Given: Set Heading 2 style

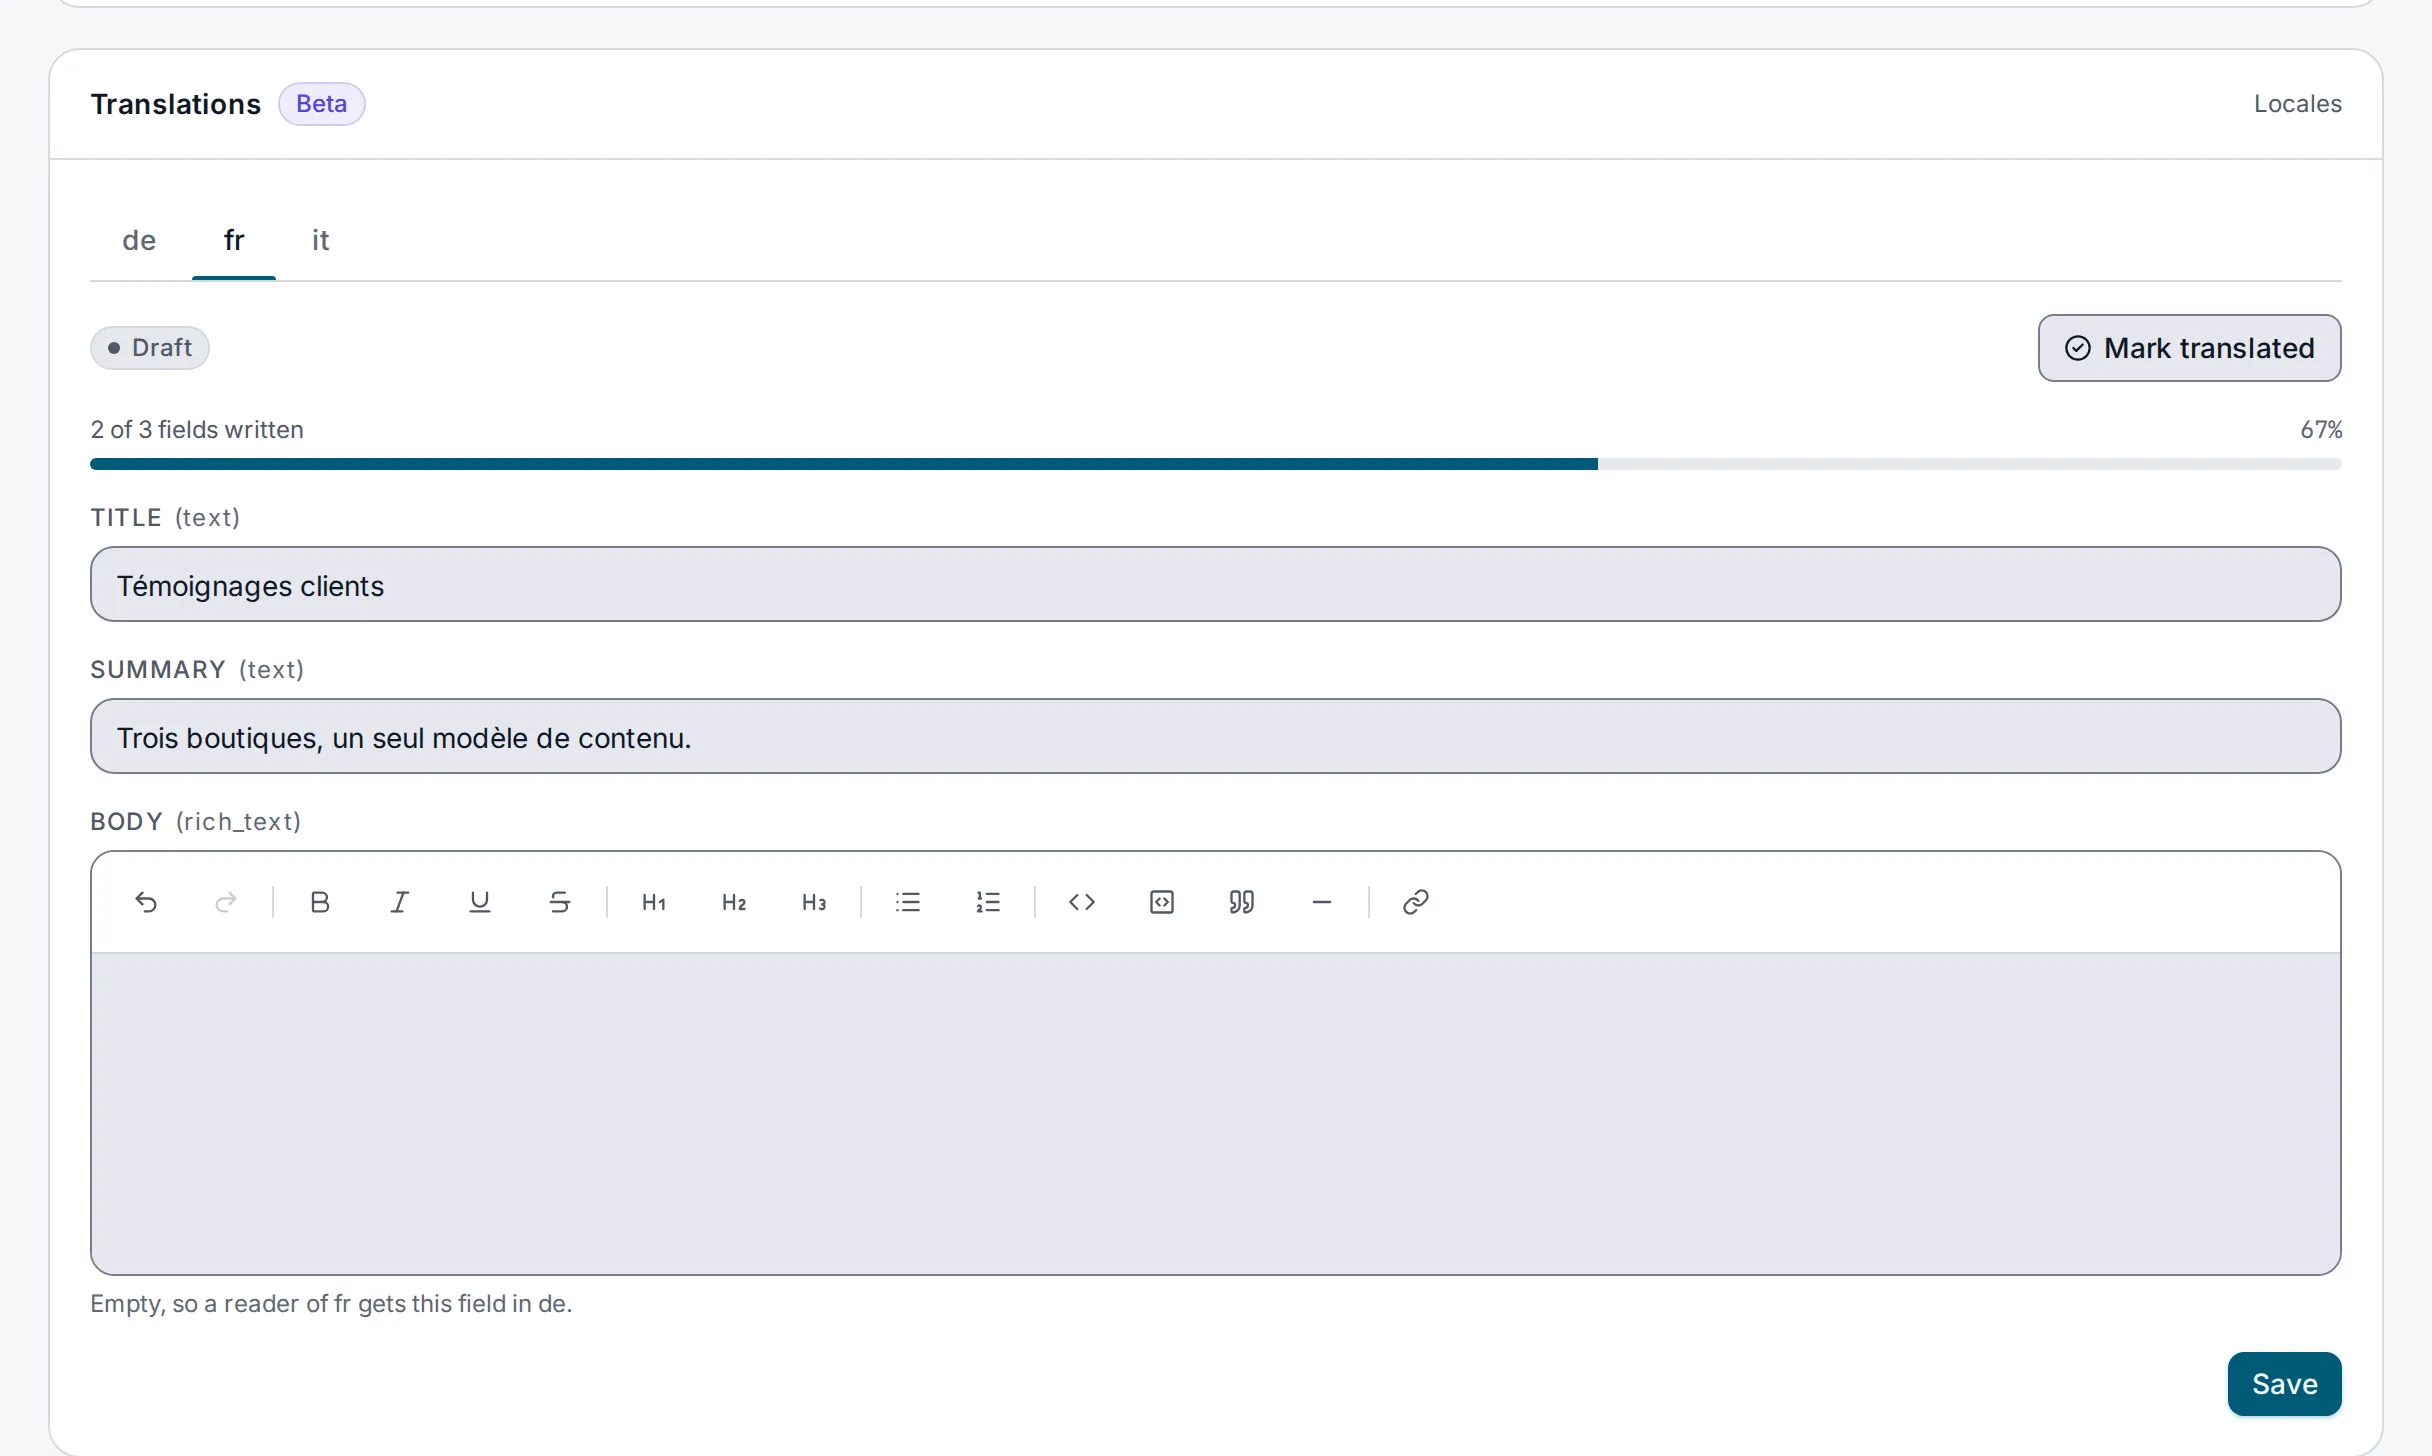Looking at the screenshot, I should click(734, 902).
